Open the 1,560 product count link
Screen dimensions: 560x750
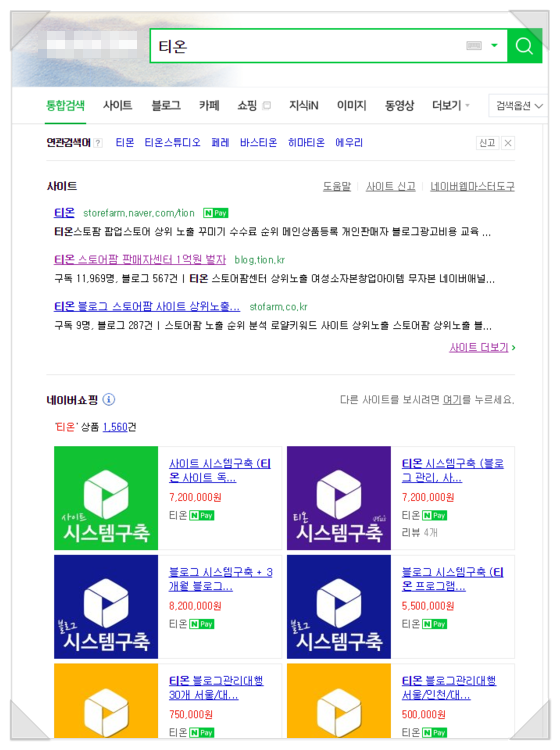[x=115, y=427]
